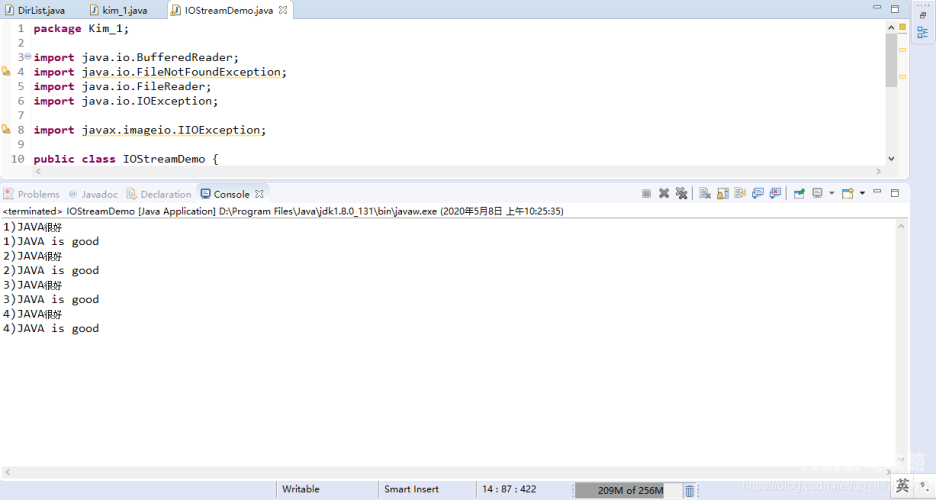Click cursor position 14 : 87 : 422
936x500 pixels.
(509, 489)
